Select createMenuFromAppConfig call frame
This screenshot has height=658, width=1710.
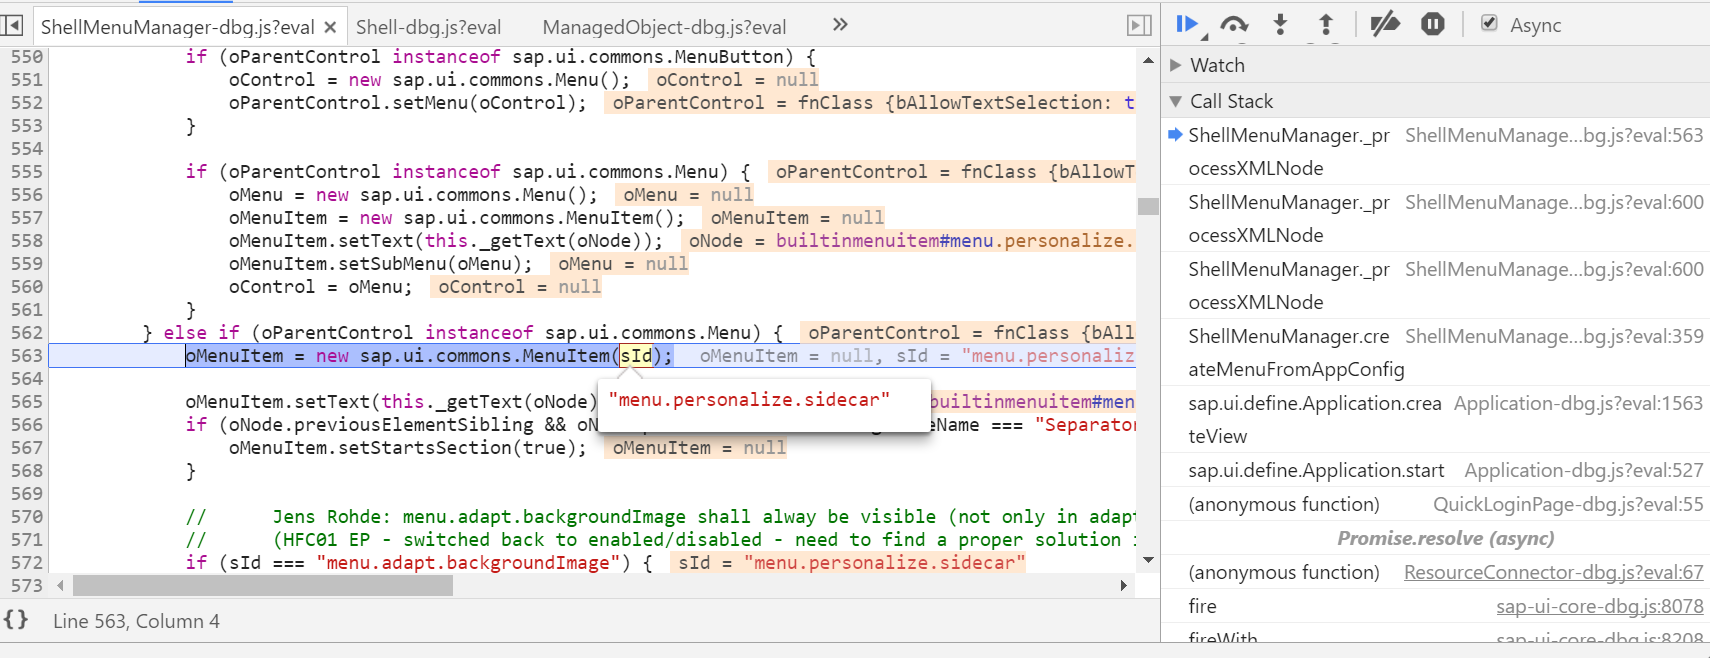point(1436,353)
